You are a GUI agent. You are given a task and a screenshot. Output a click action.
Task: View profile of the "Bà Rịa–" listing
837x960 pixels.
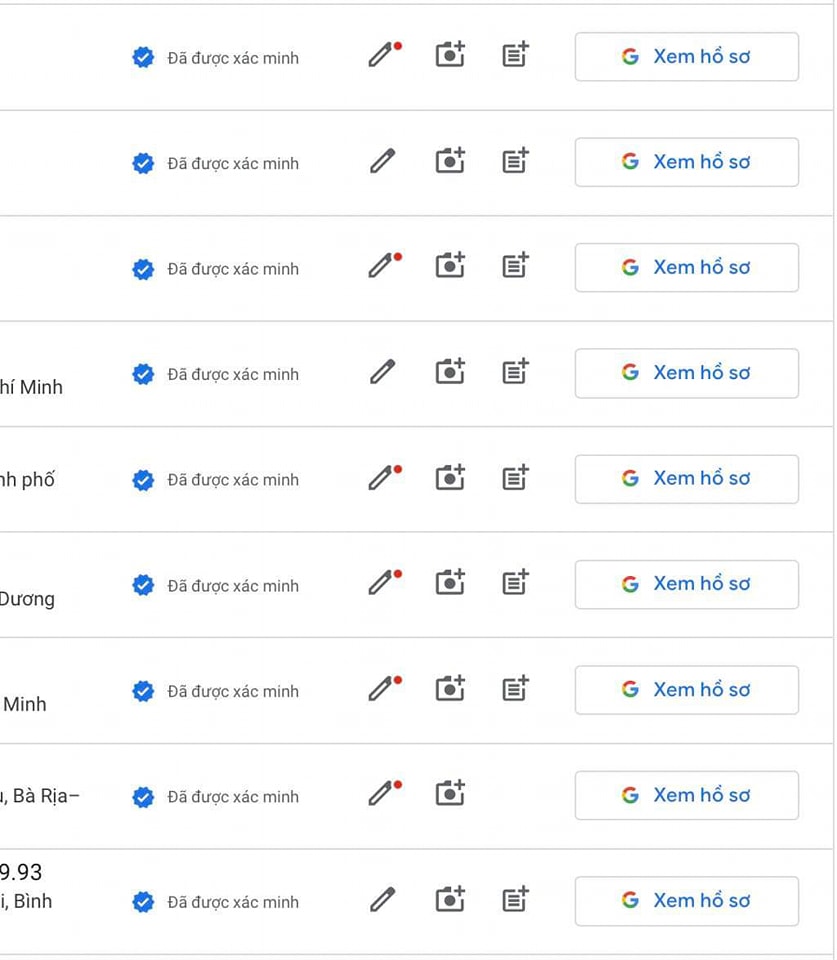coord(686,795)
